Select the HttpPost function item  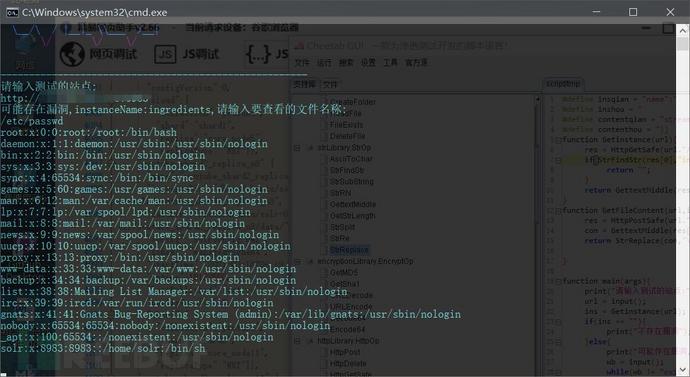pos(345,352)
